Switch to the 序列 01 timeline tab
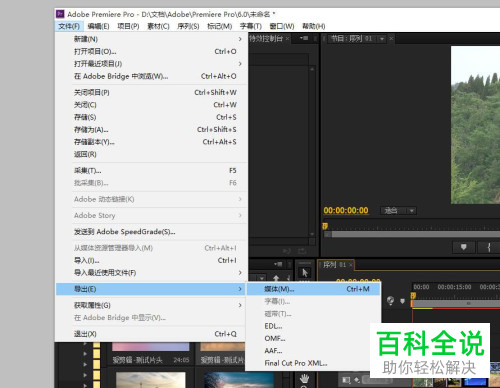 [x=334, y=265]
